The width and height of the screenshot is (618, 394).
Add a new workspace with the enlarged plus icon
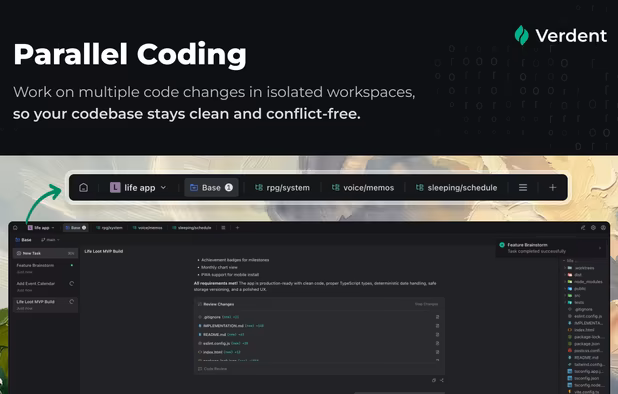553,188
